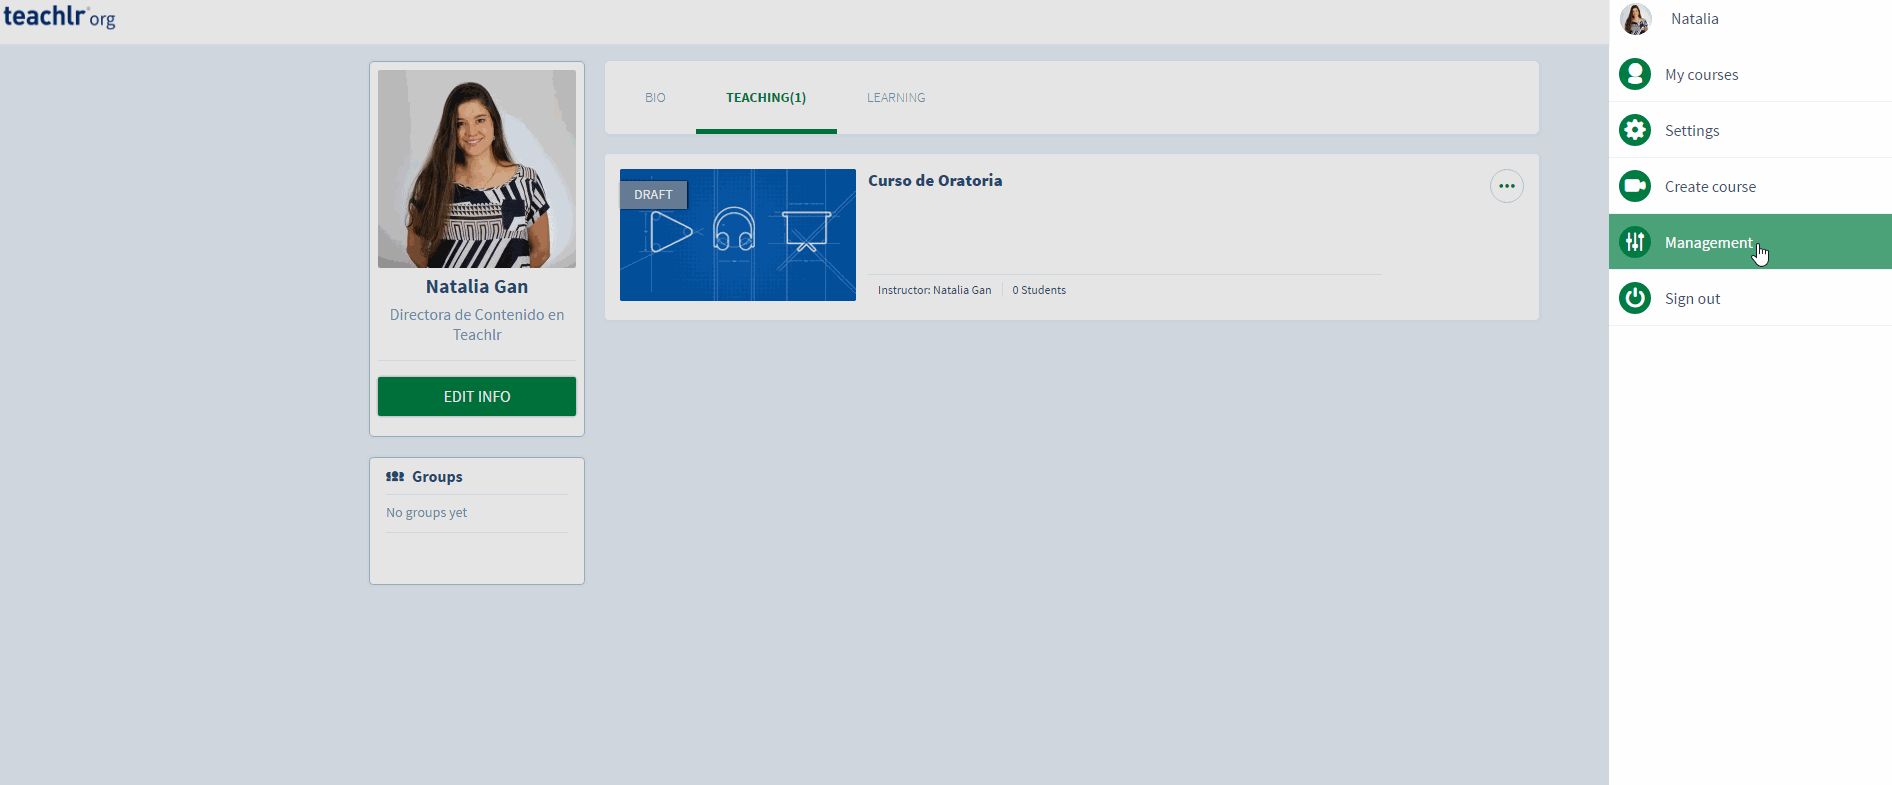The image size is (1892, 785).
Task: Click the Management sliders icon
Action: [1635, 242]
